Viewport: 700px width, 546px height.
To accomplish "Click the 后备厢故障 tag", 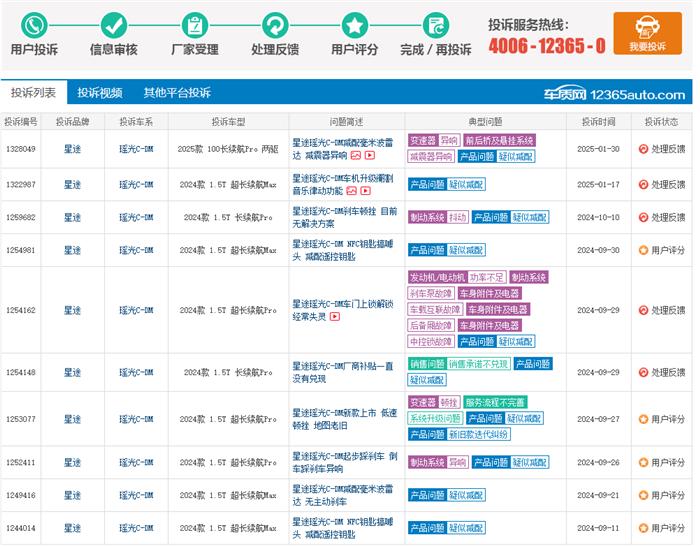I will [x=431, y=326].
